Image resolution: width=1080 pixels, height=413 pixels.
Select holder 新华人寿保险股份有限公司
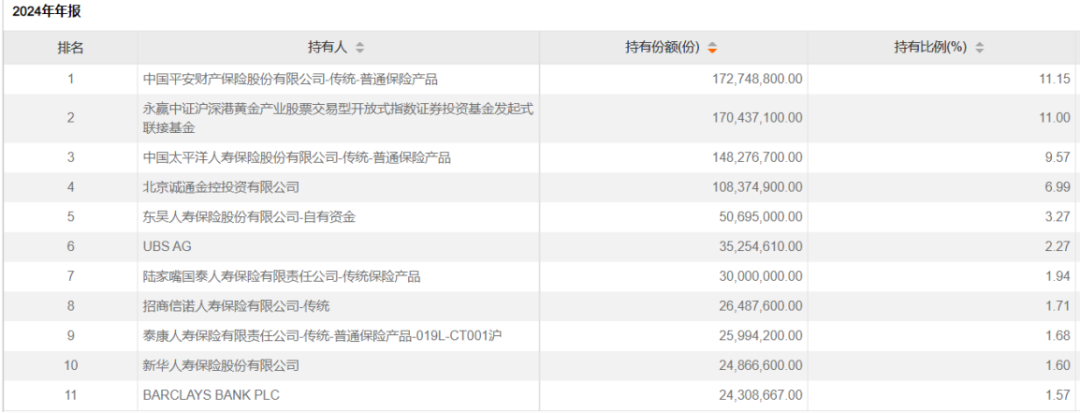(221, 366)
